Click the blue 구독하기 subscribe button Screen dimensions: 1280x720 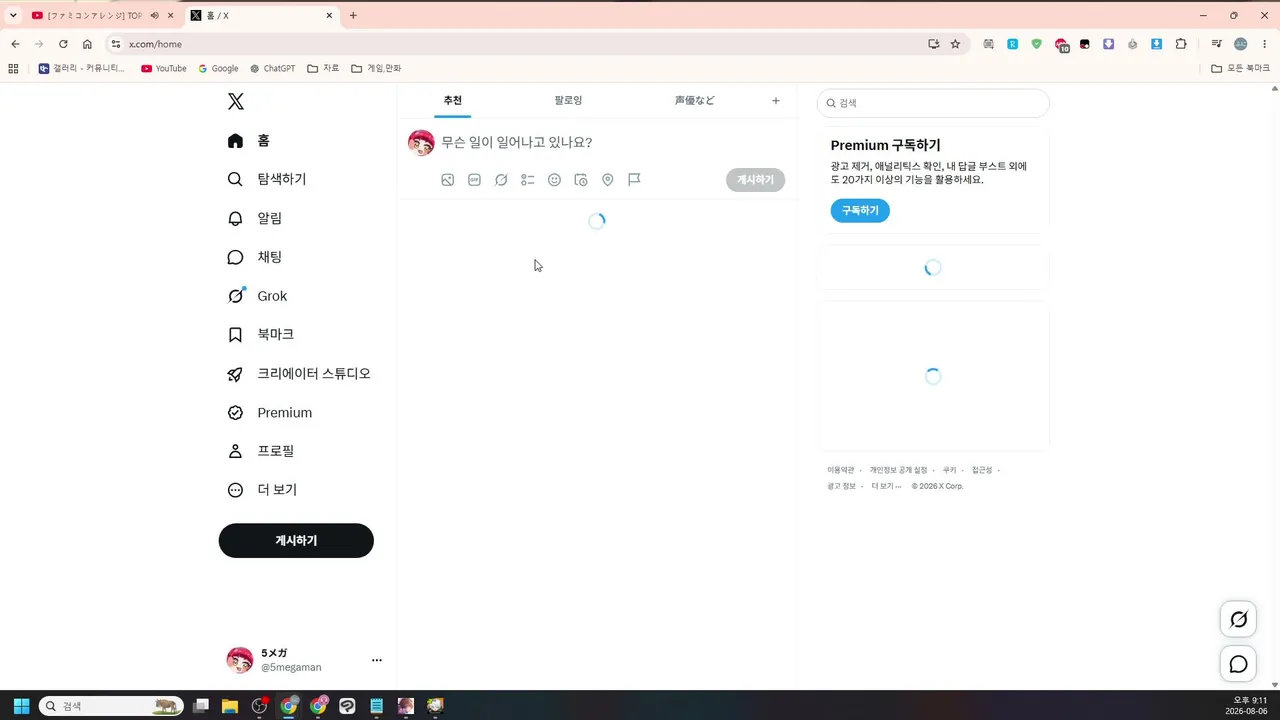point(860,211)
